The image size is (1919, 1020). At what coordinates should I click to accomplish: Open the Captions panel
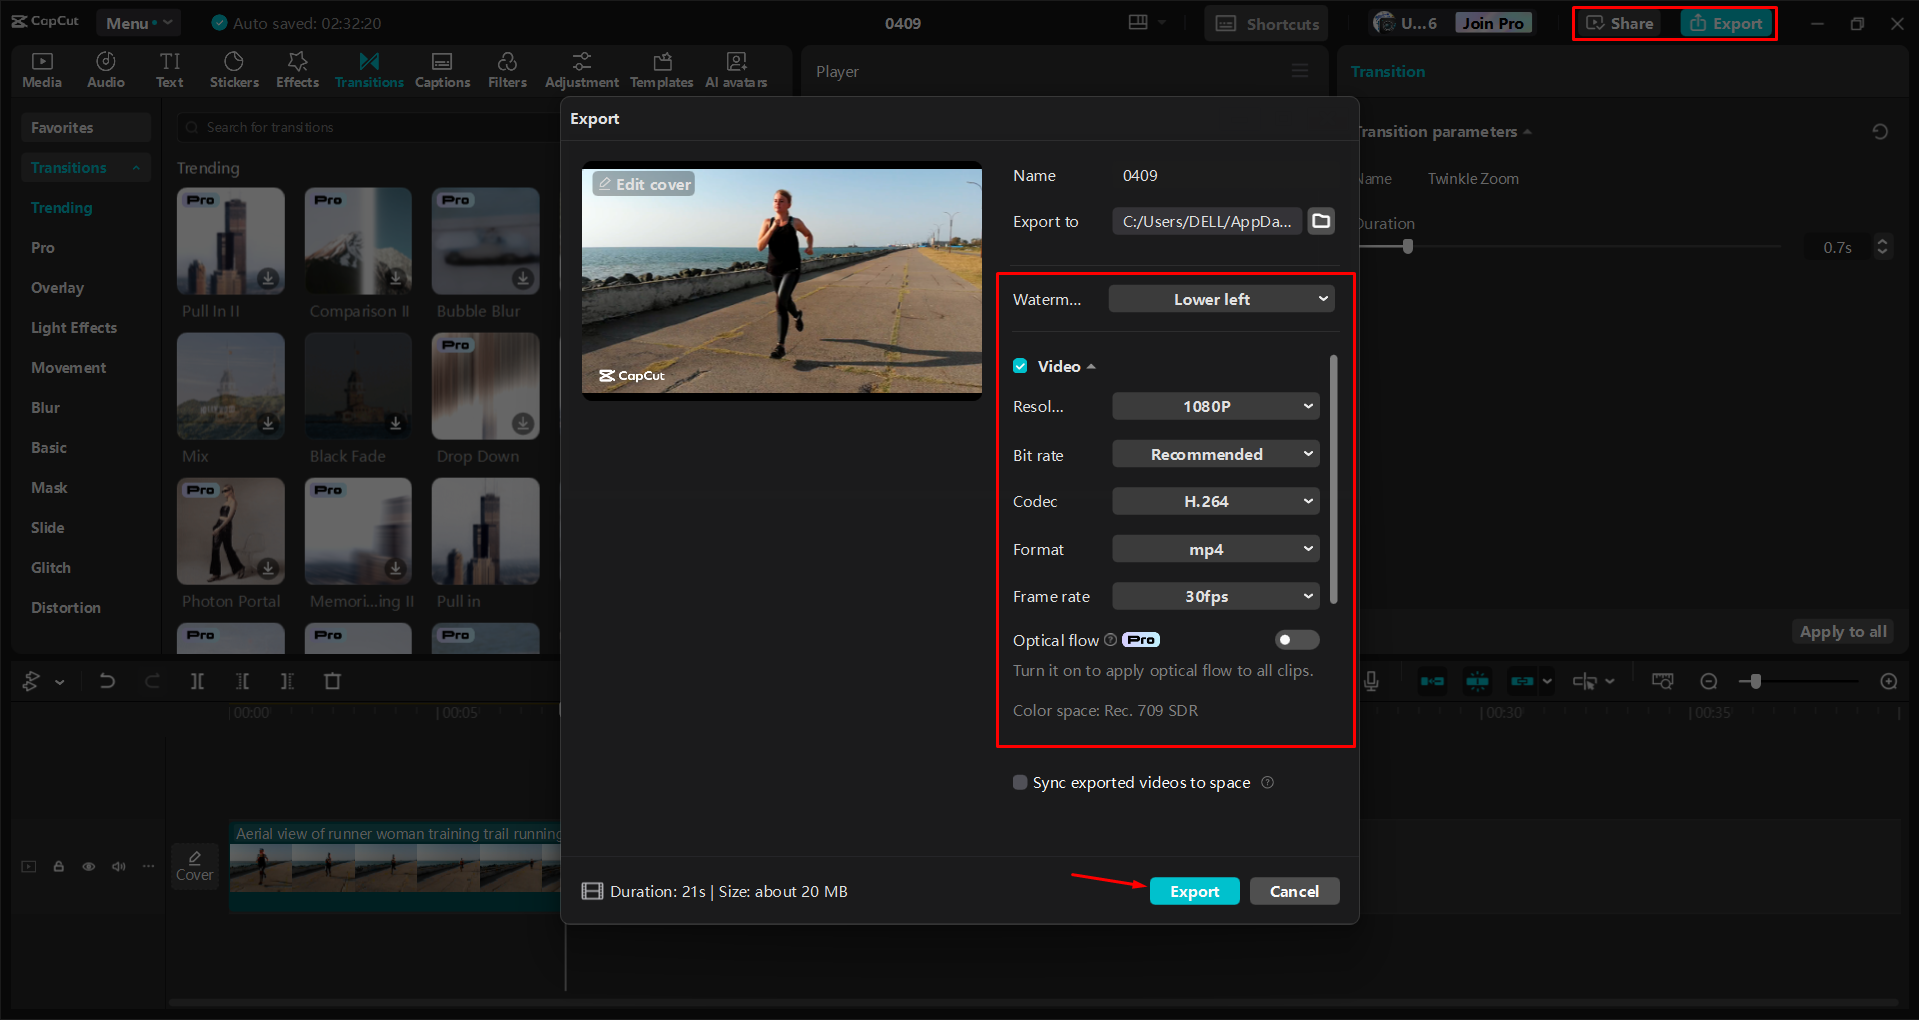[442, 69]
